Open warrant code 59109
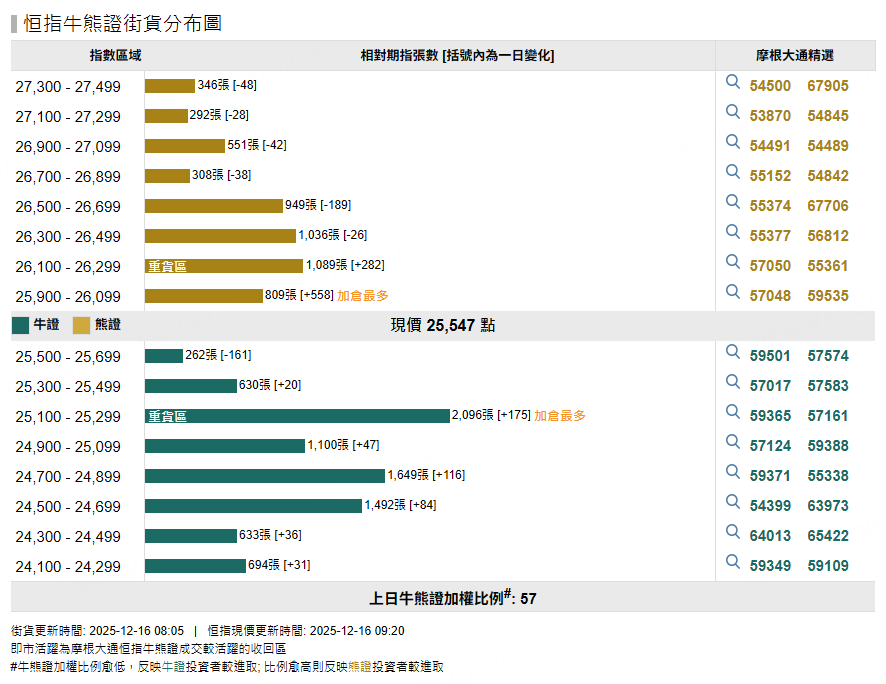Image resolution: width=886 pixels, height=684 pixels. tap(828, 565)
